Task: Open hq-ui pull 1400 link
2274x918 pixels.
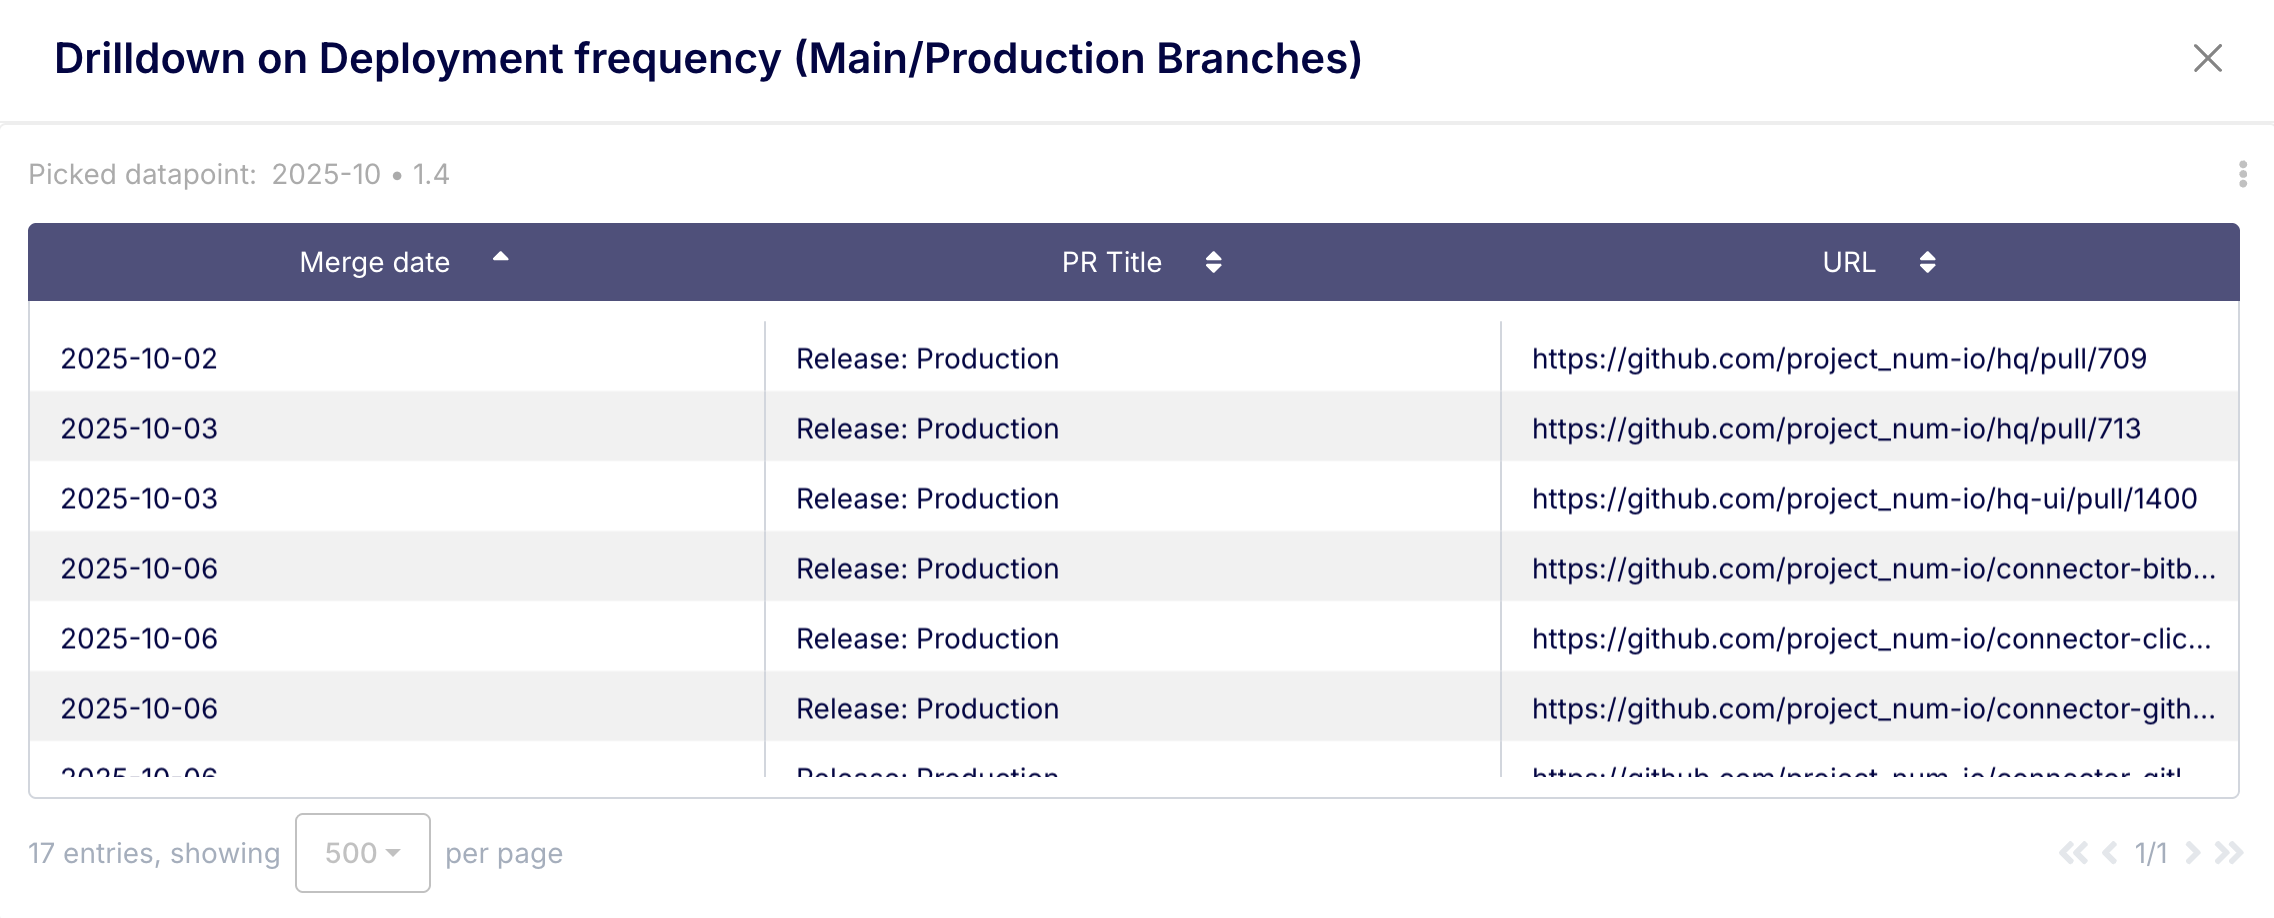Action: pyautogui.click(x=1864, y=499)
